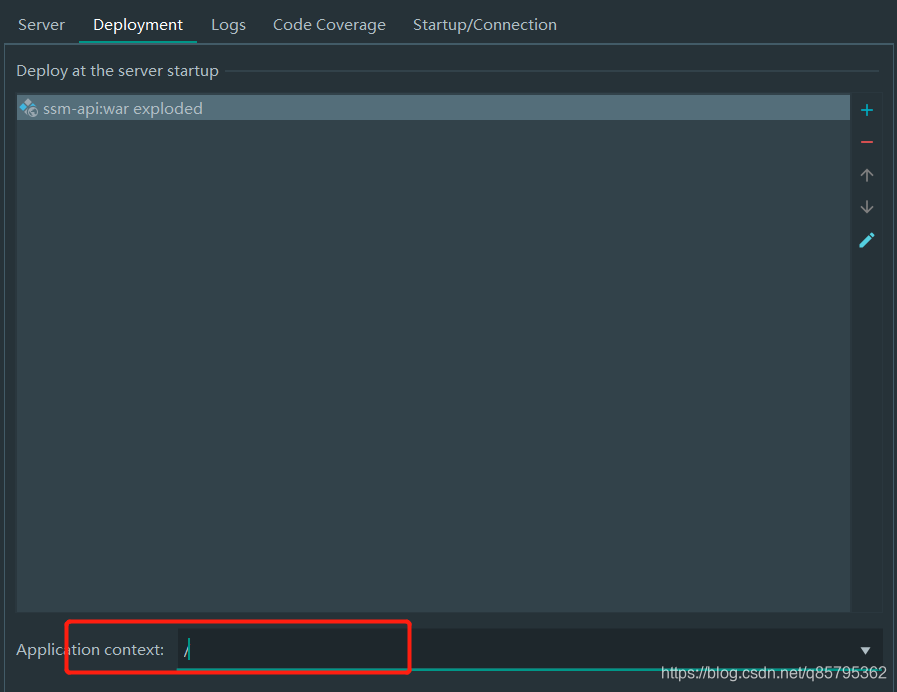The width and height of the screenshot is (897, 692).
Task: Click Deploy at the server startup label
Action: click(117, 71)
